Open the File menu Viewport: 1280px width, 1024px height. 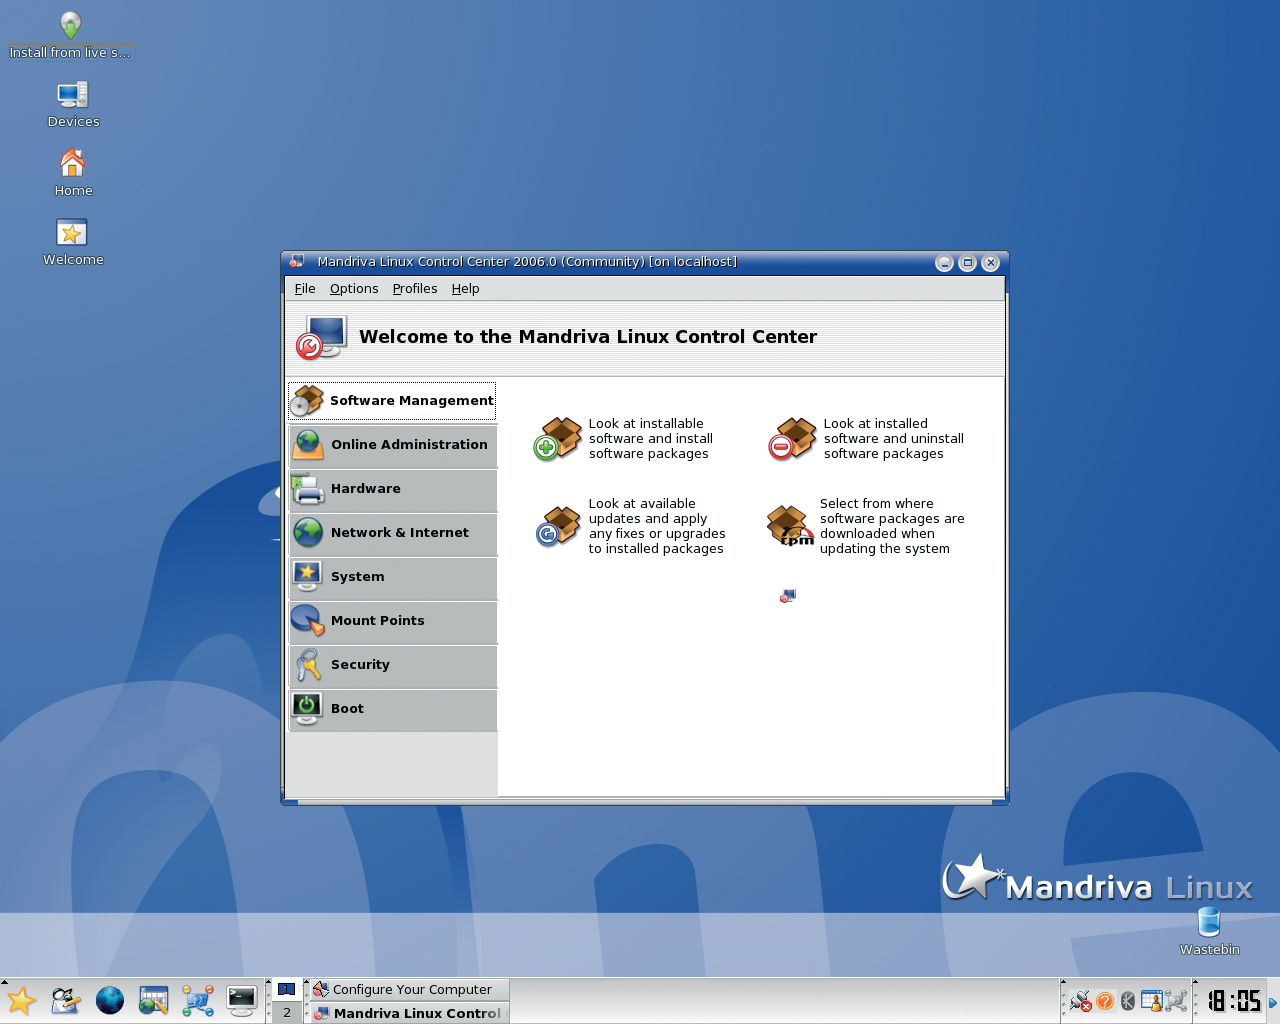click(x=305, y=289)
